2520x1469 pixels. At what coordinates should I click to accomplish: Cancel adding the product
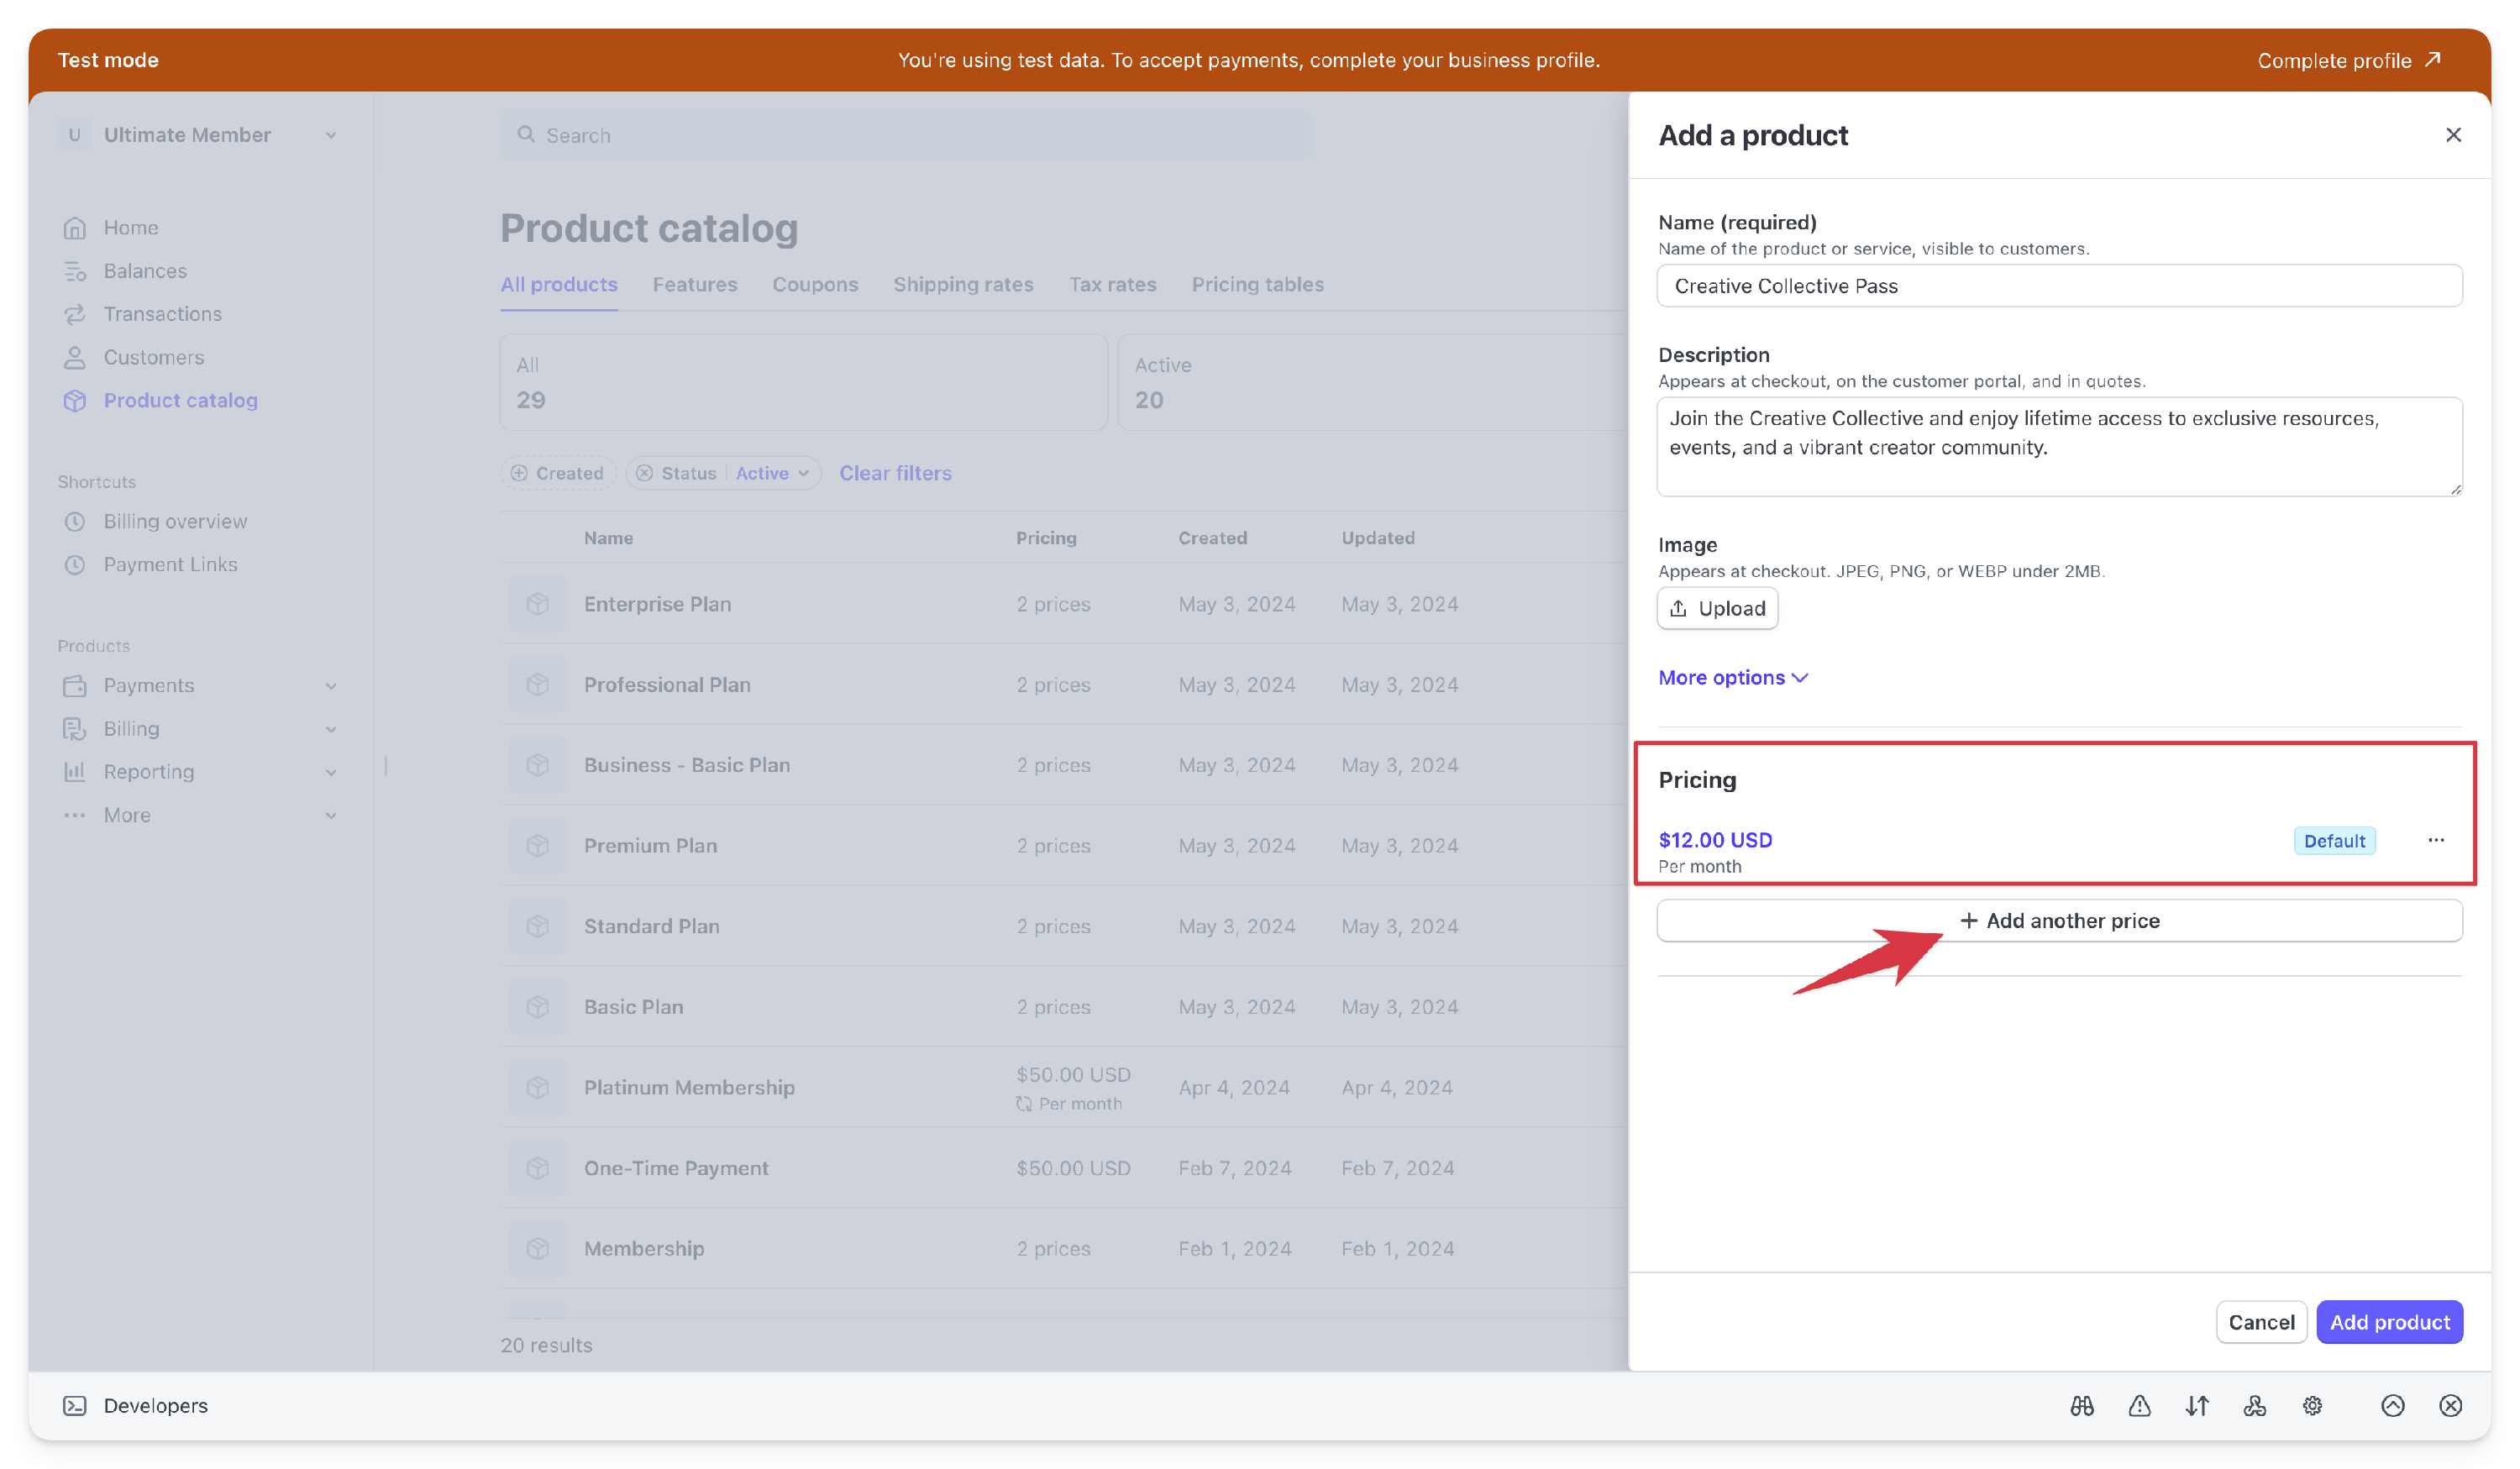coord(2261,1322)
